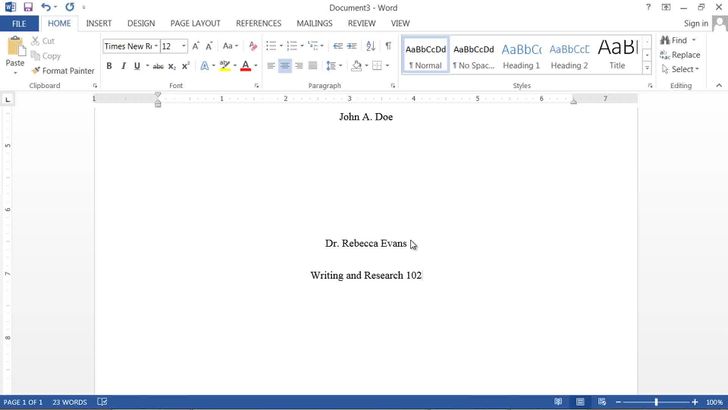
Task: Justify the paragraph text
Action: click(313, 66)
